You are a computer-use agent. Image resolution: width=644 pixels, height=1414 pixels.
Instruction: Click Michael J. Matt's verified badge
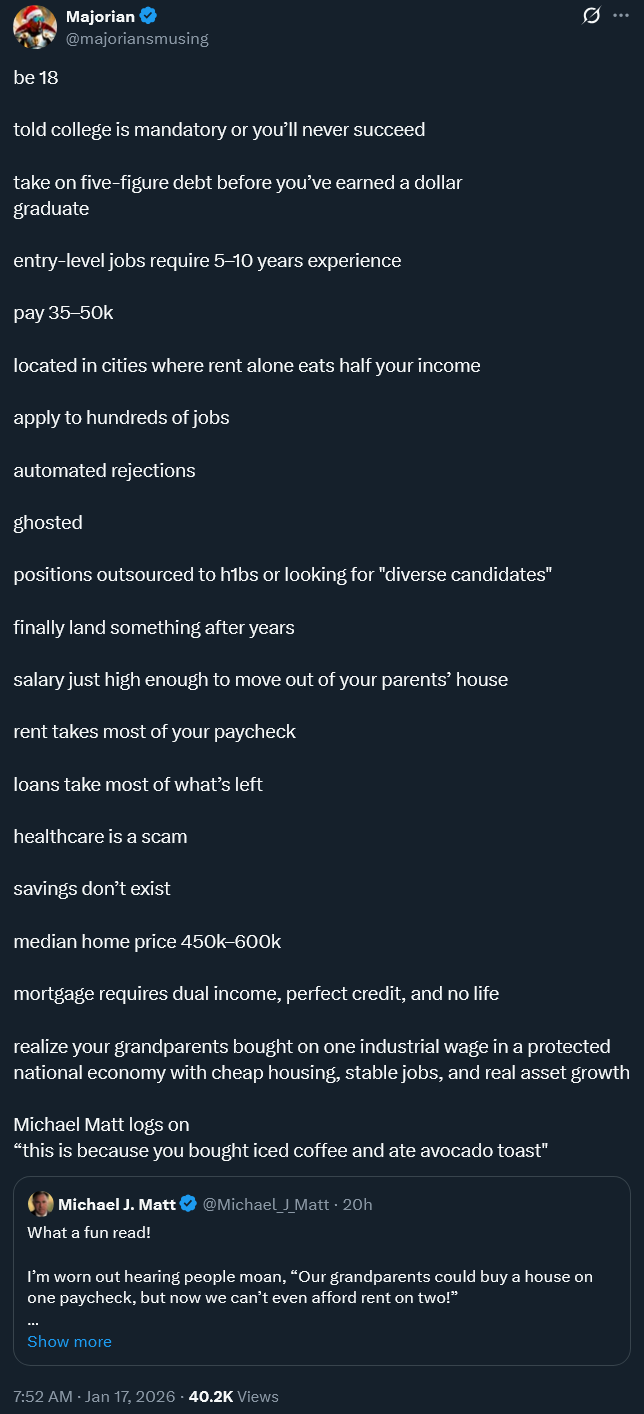(187, 1204)
